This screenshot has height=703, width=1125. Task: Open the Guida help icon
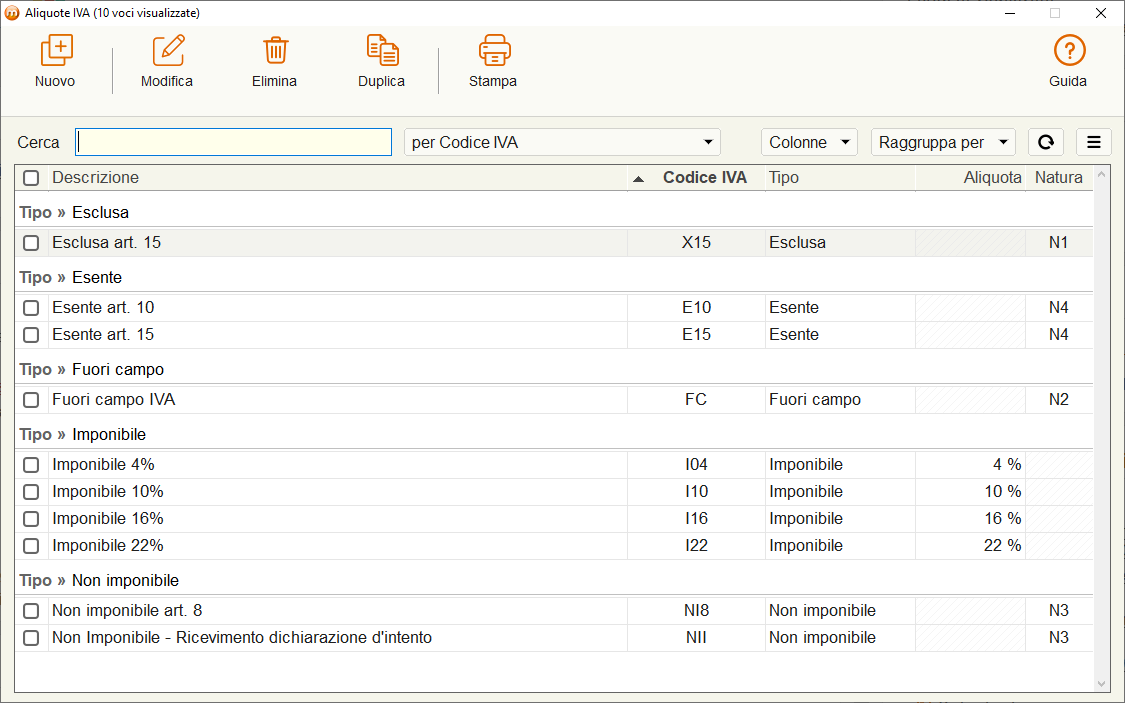click(1068, 50)
